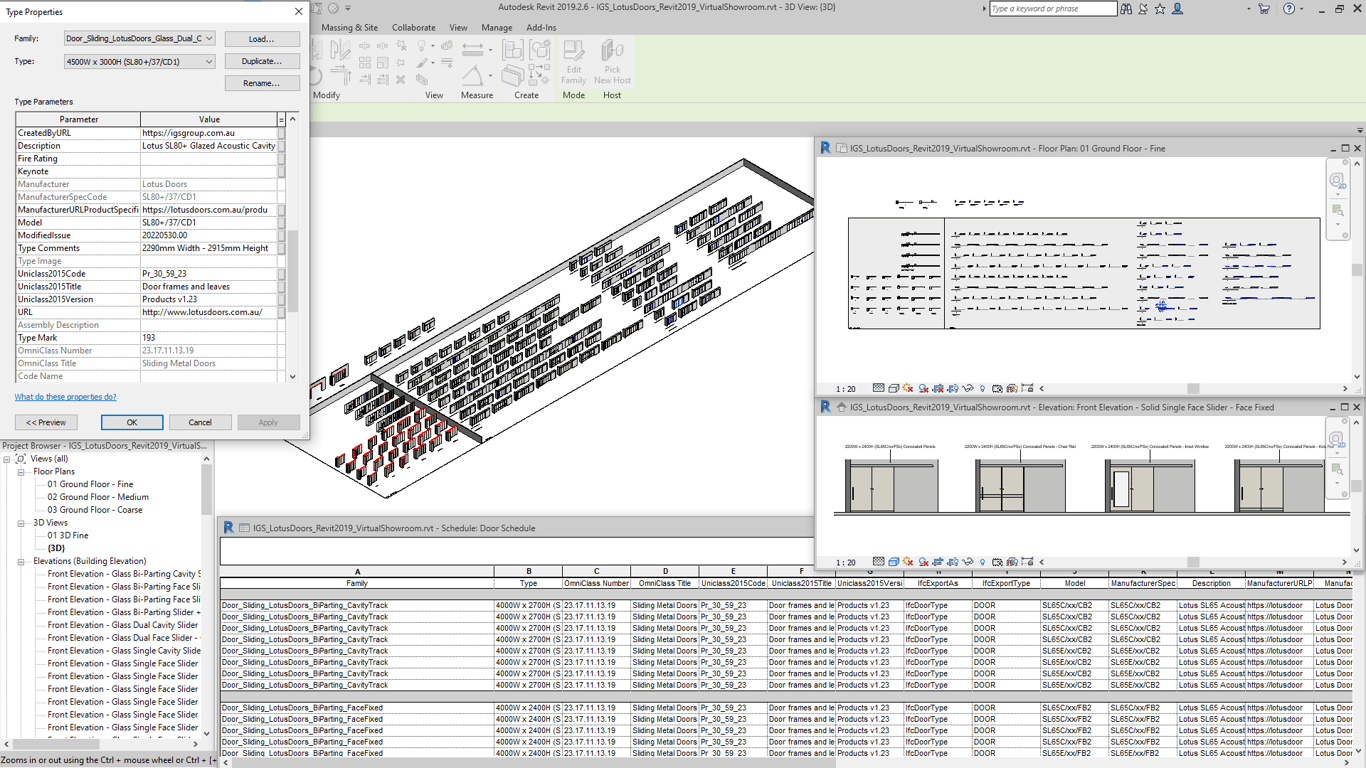Click Detail Level icon in Floor Plan view bar
The image size is (1366, 768).
click(x=878, y=388)
